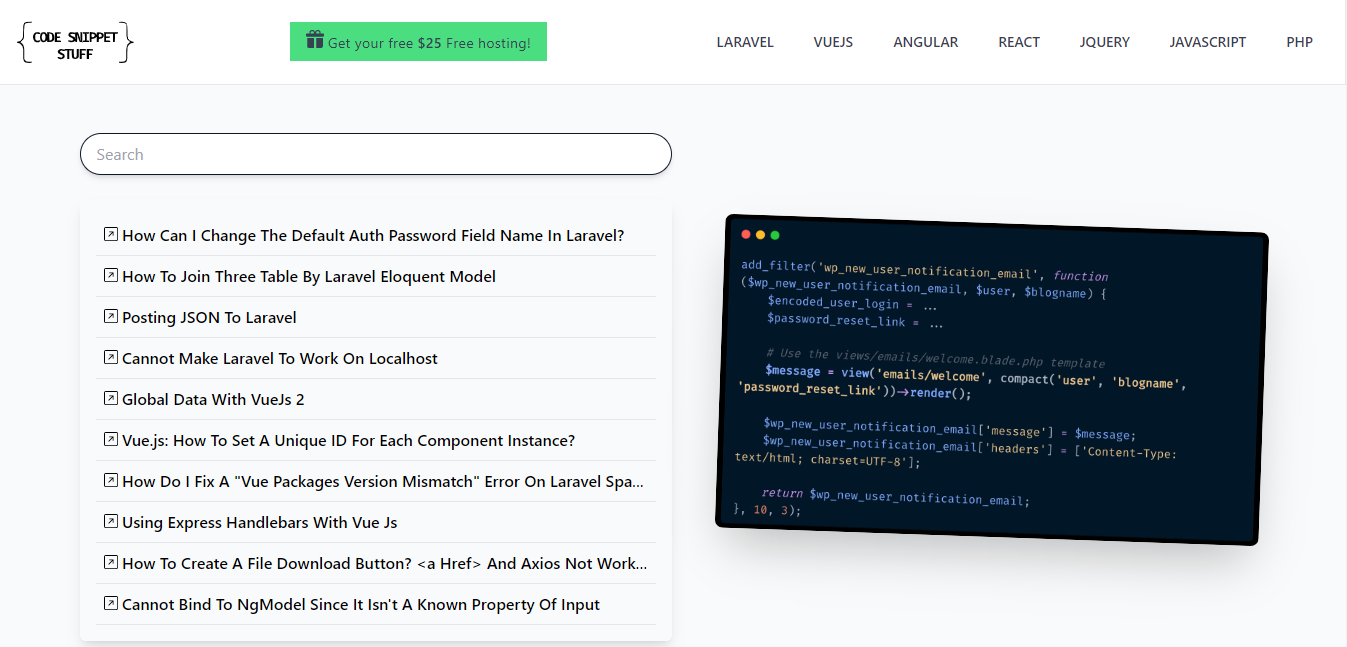Click the code snippet preview image

tap(992, 380)
